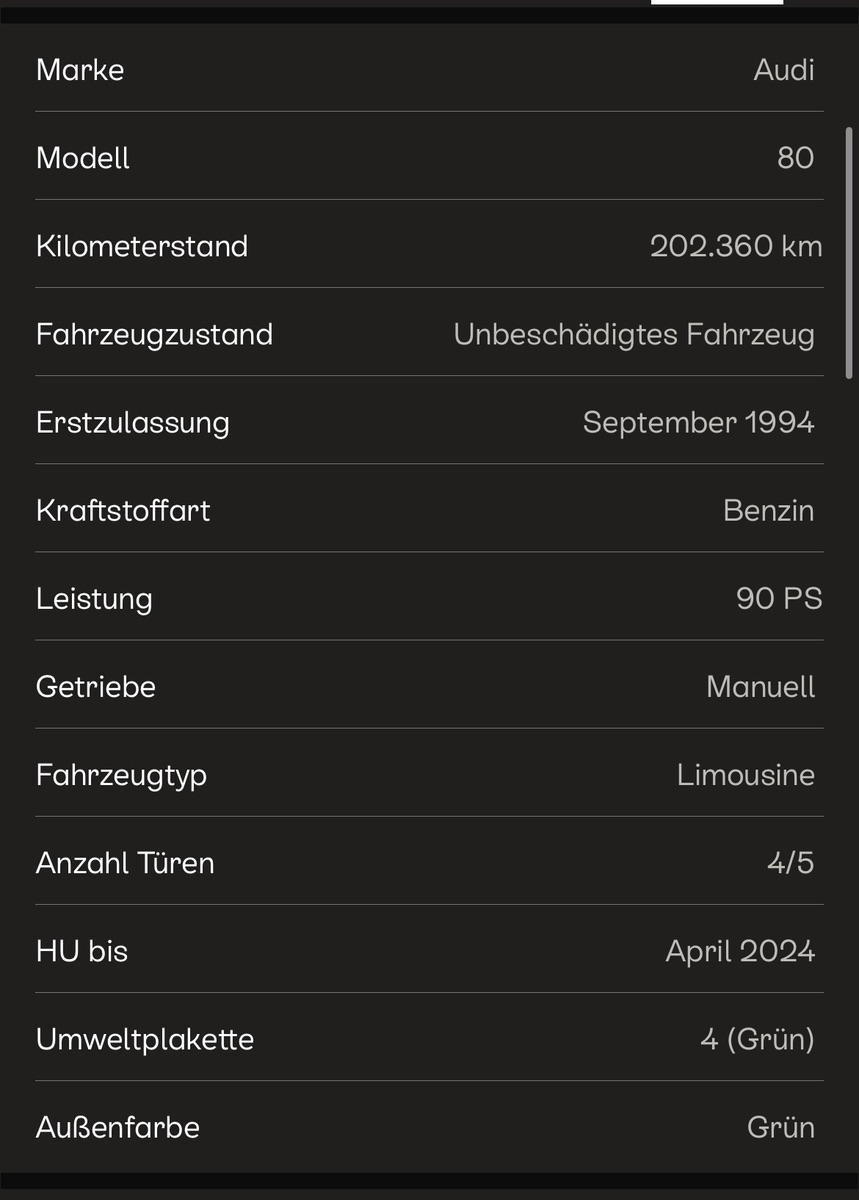Click the Modell row label
This screenshot has height=1200, width=859.
point(83,158)
